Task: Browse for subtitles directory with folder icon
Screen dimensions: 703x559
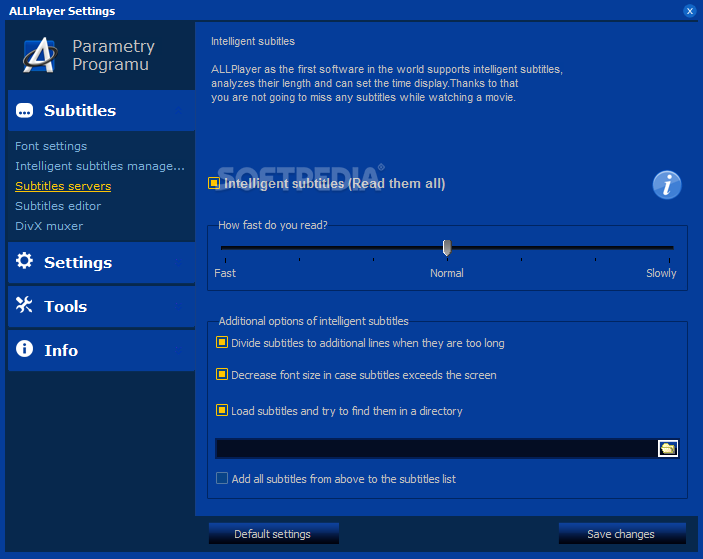Action: coord(668,448)
